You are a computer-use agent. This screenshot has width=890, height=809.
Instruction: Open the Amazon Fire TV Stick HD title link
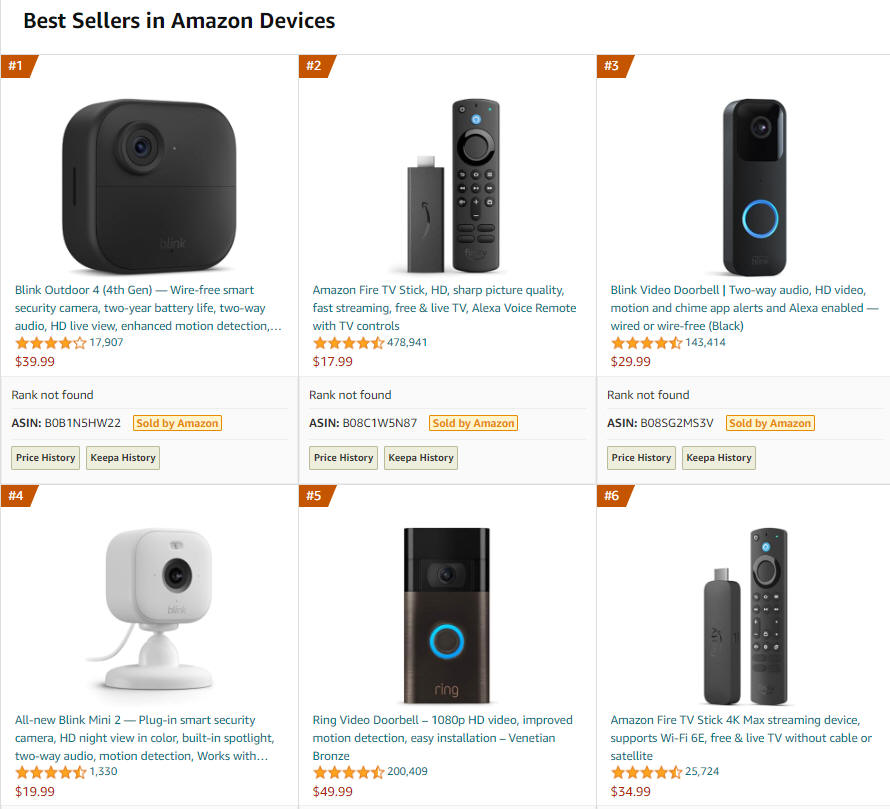tap(444, 308)
